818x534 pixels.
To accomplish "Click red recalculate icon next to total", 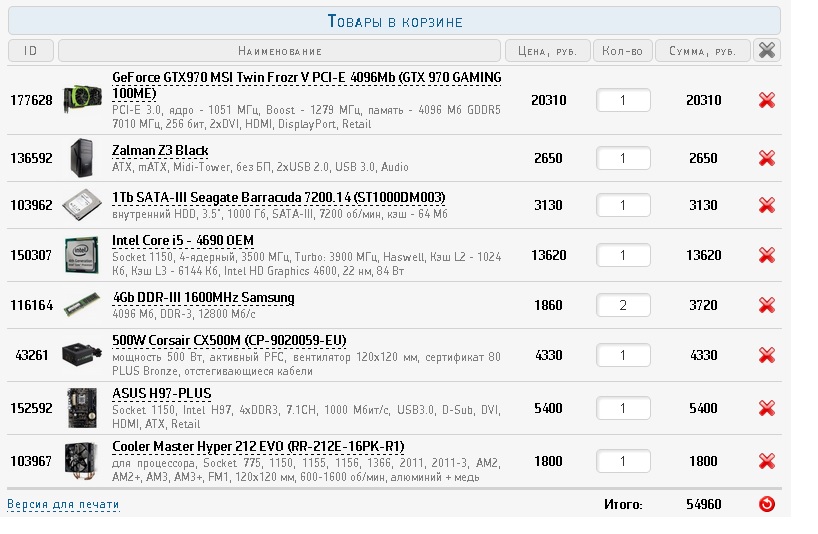I will pyautogui.click(x=766, y=504).
